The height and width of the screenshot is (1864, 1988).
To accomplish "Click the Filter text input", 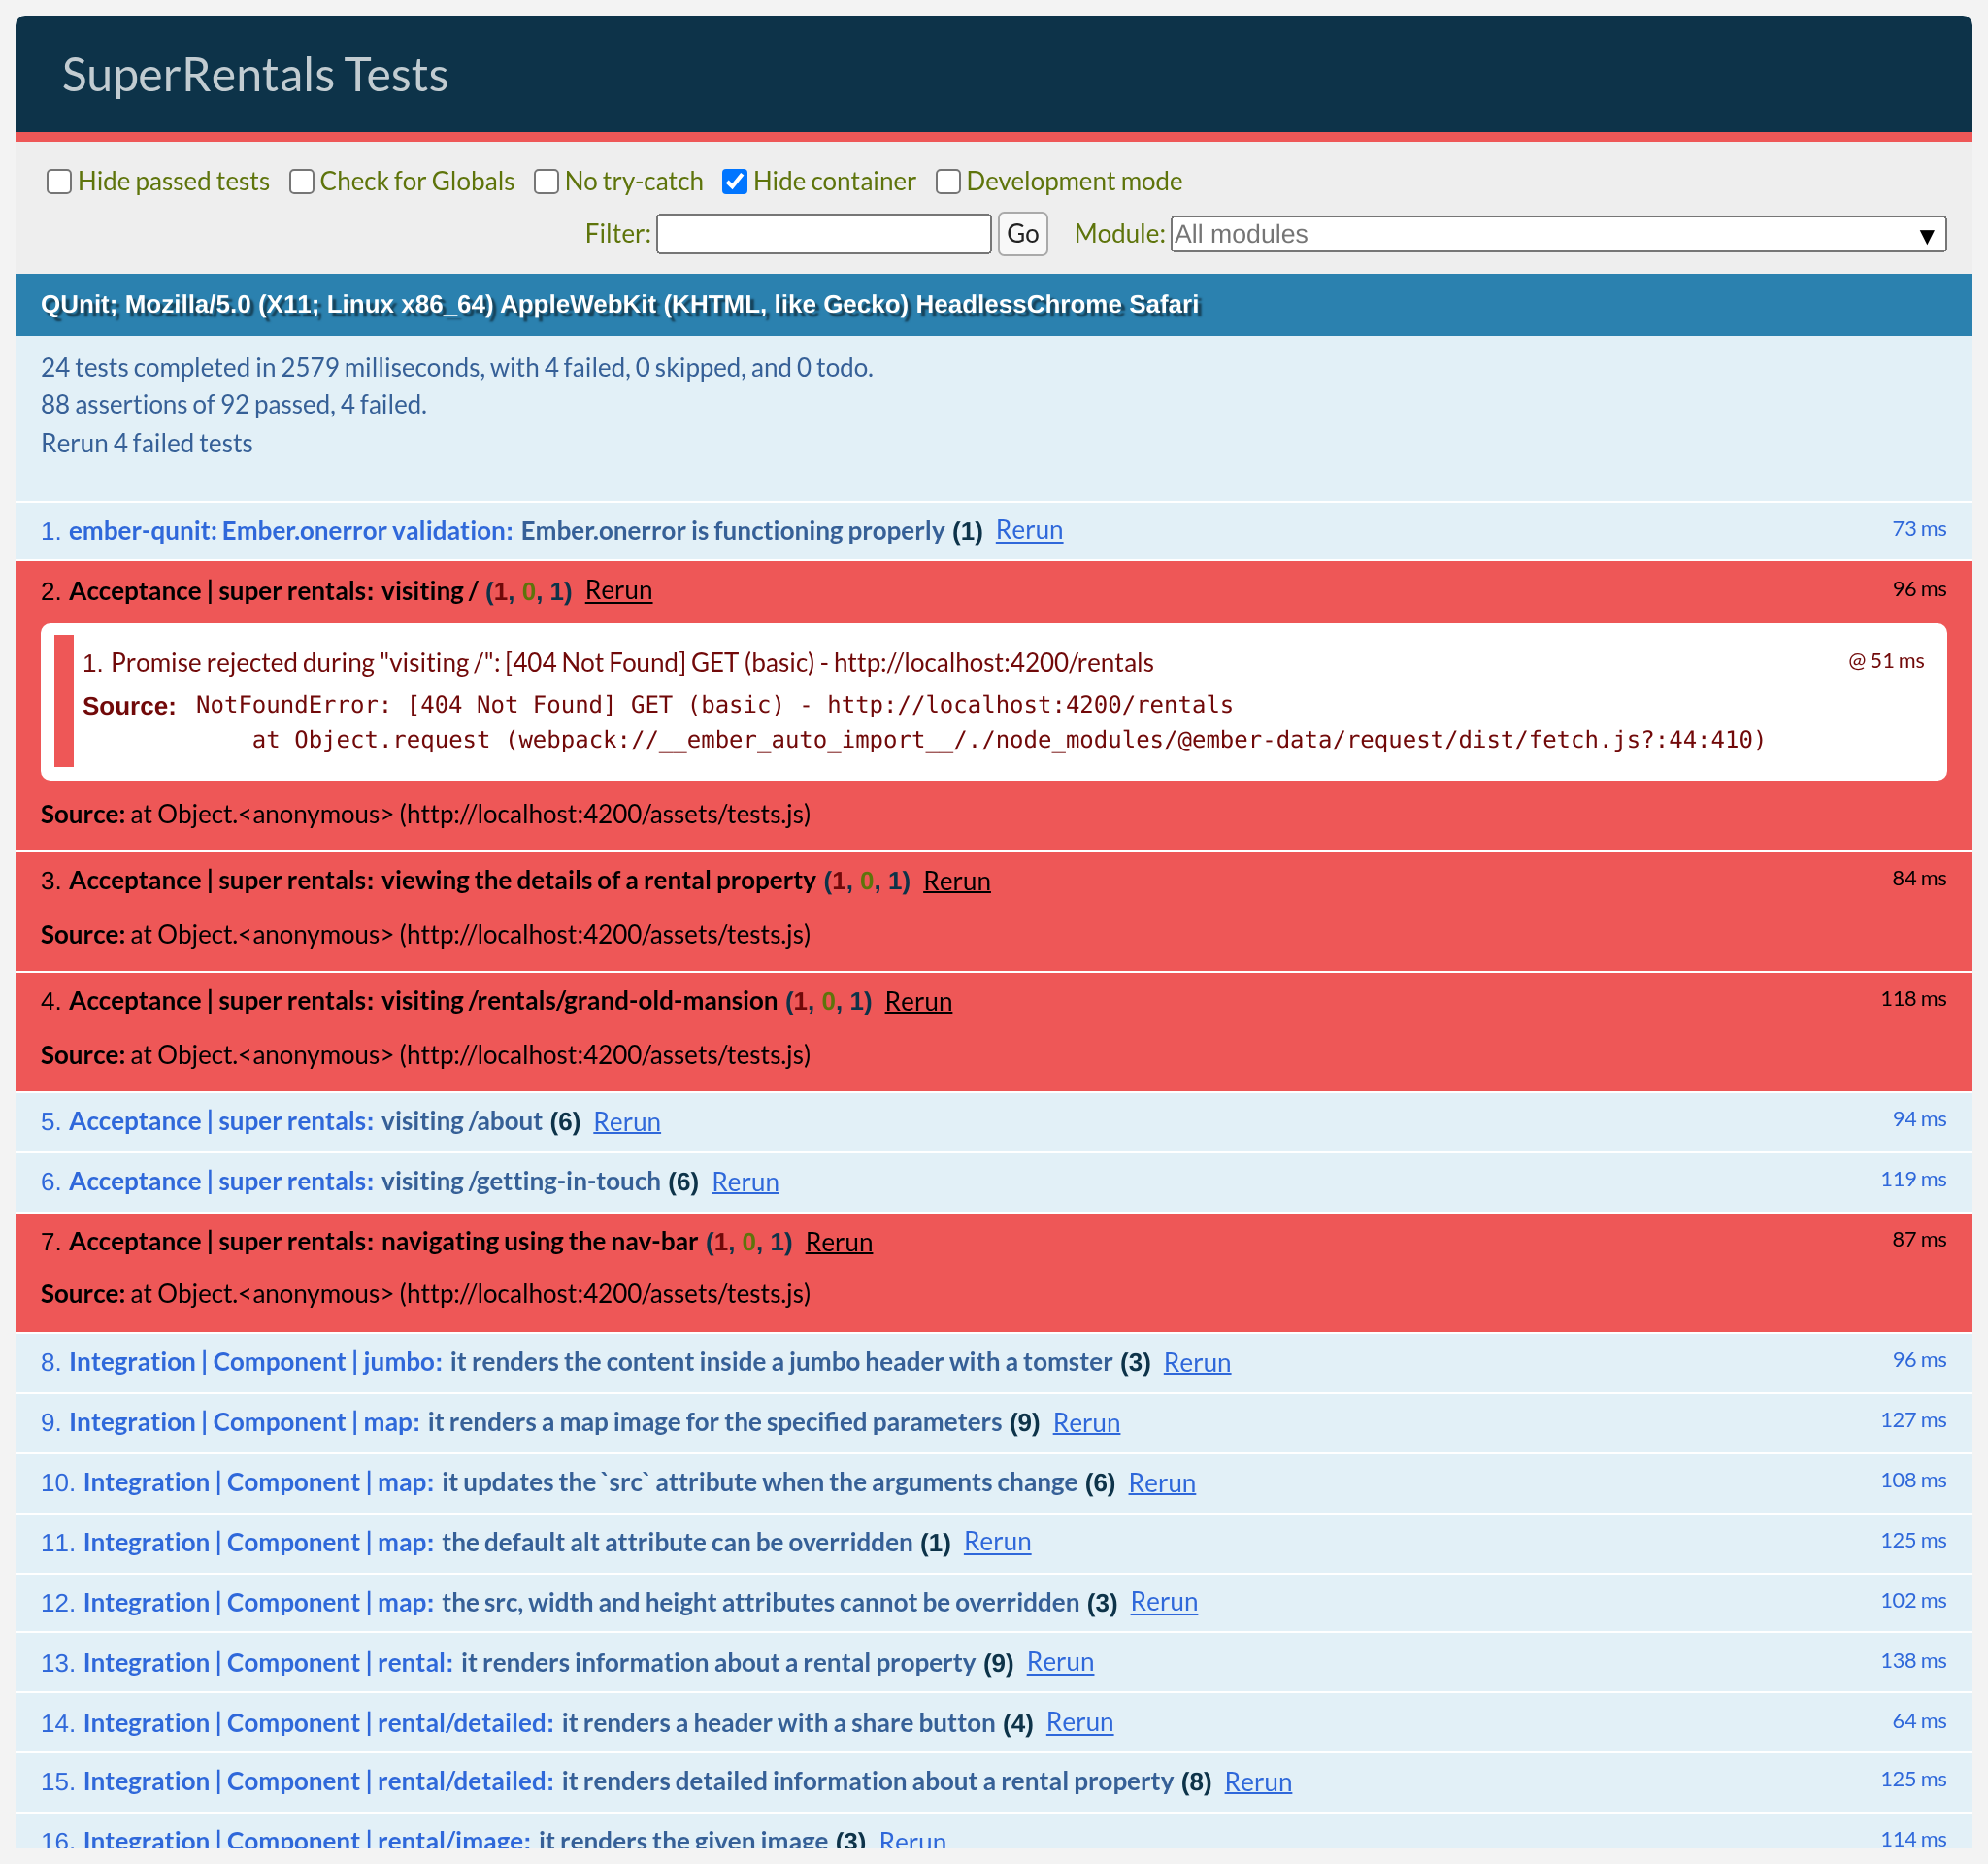I will (x=823, y=234).
